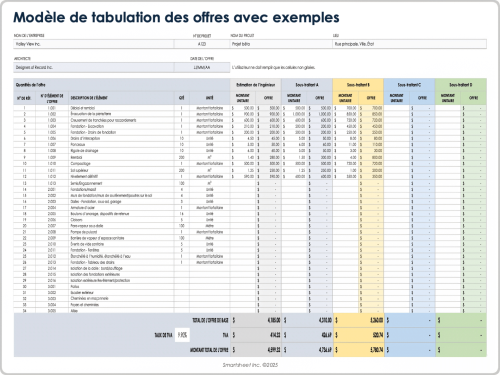Select the 'Cloisons' description cell
Screen dimensions: 500x375
[x=121, y=220]
